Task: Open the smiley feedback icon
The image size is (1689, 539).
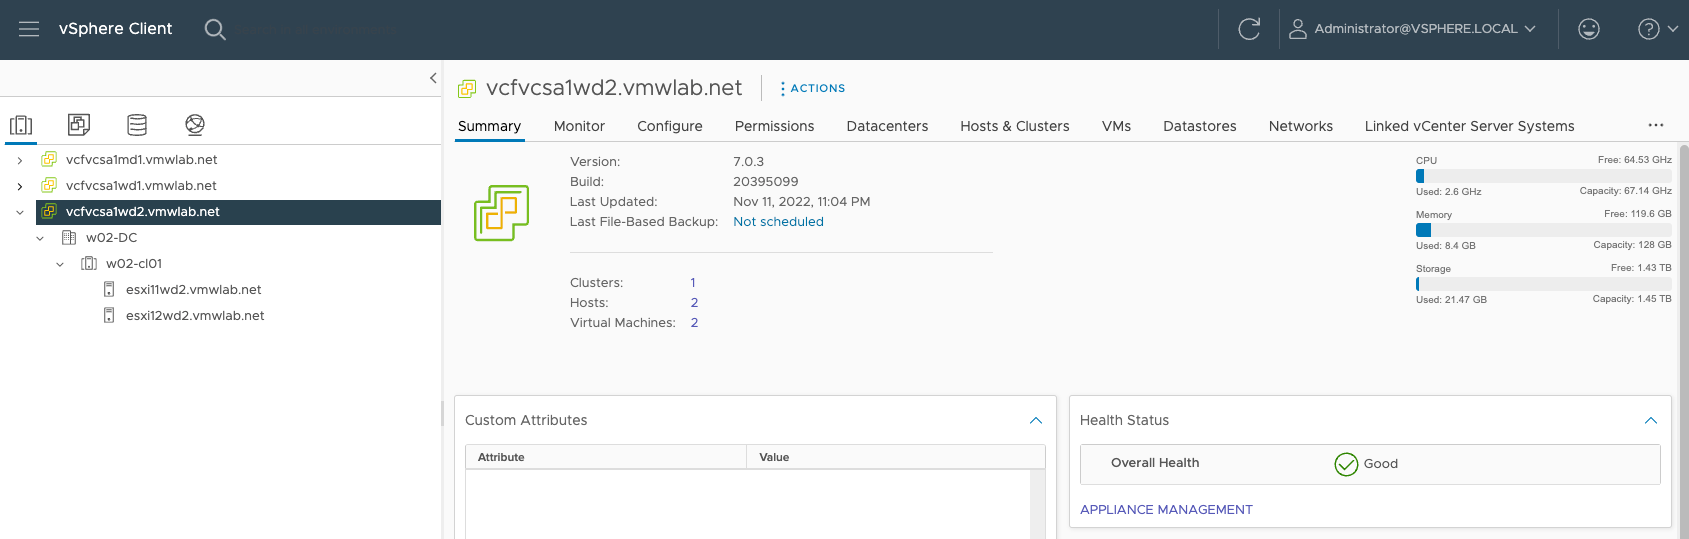Action: click(x=1589, y=29)
